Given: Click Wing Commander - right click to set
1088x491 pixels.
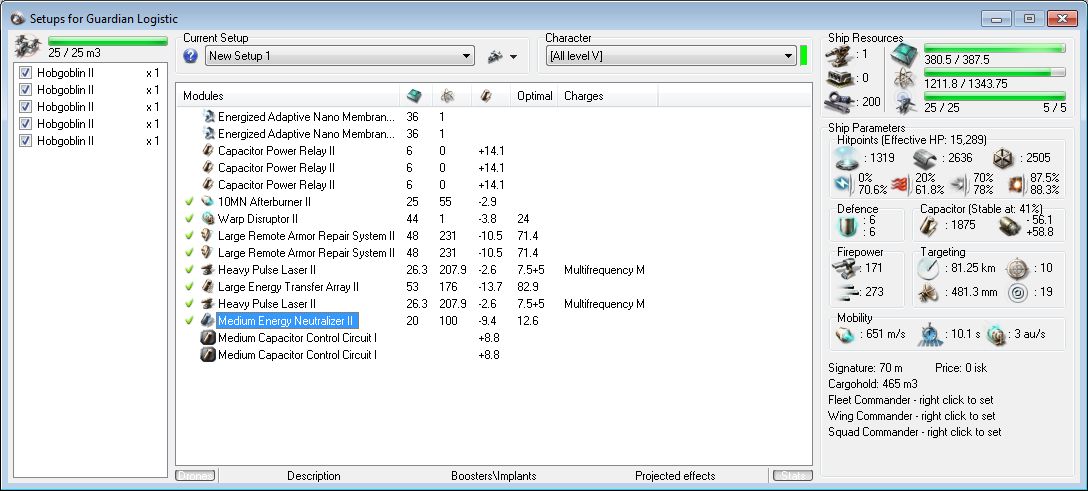Looking at the screenshot, I should tap(912, 416).
